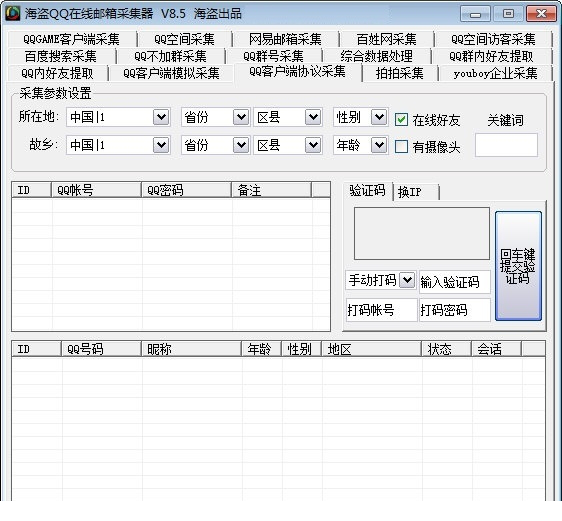Switch to QQ空间采集 tab
562x521 pixels.
pyautogui.click(x=184, y=39)
